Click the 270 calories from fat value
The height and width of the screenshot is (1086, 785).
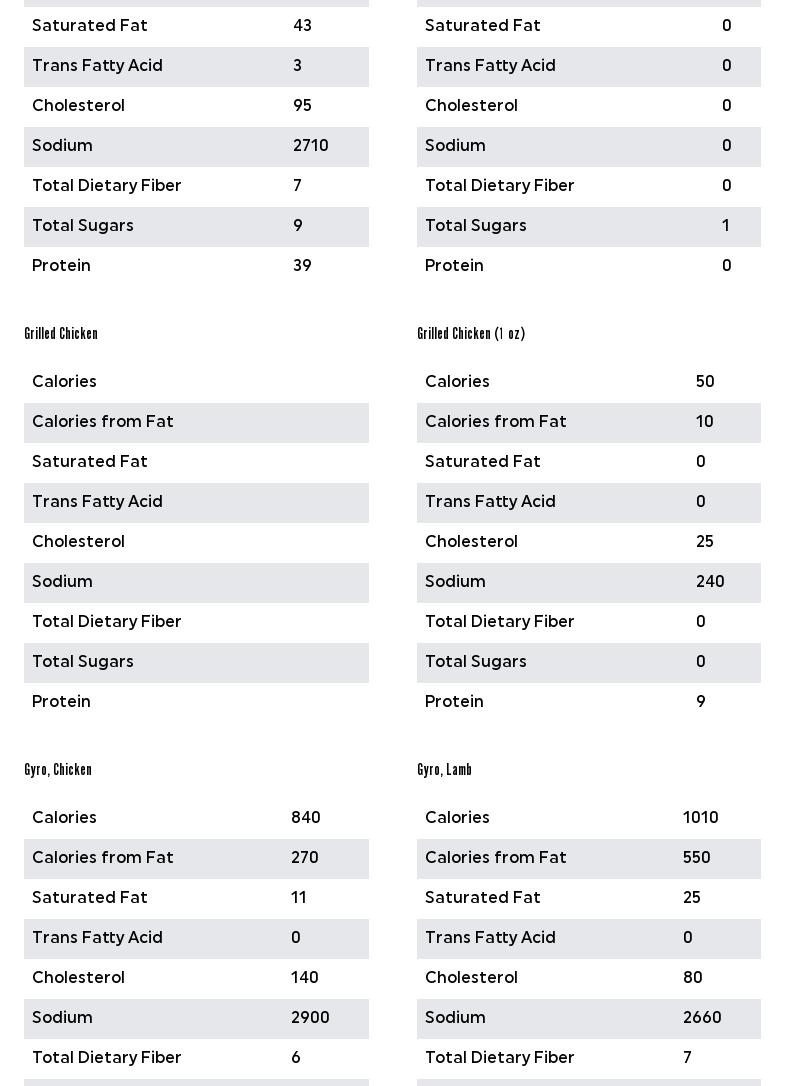[x=304, y=858]
